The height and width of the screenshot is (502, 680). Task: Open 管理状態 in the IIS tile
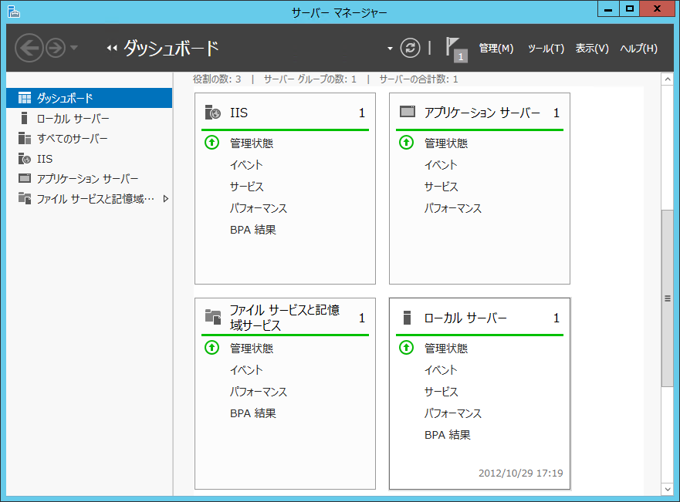pyautogui.click(x=252, y=143)
